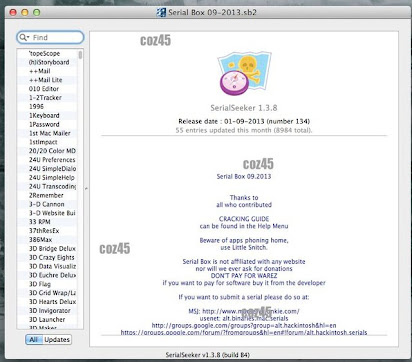412x362 pixels.
Task: Select the (h)iStoryboard entry
Action: tap(47, 62)
